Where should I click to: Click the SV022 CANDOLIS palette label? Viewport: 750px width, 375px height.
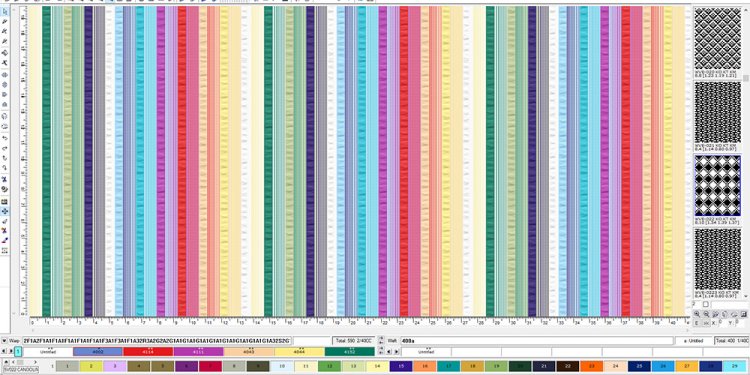point(21,369)
